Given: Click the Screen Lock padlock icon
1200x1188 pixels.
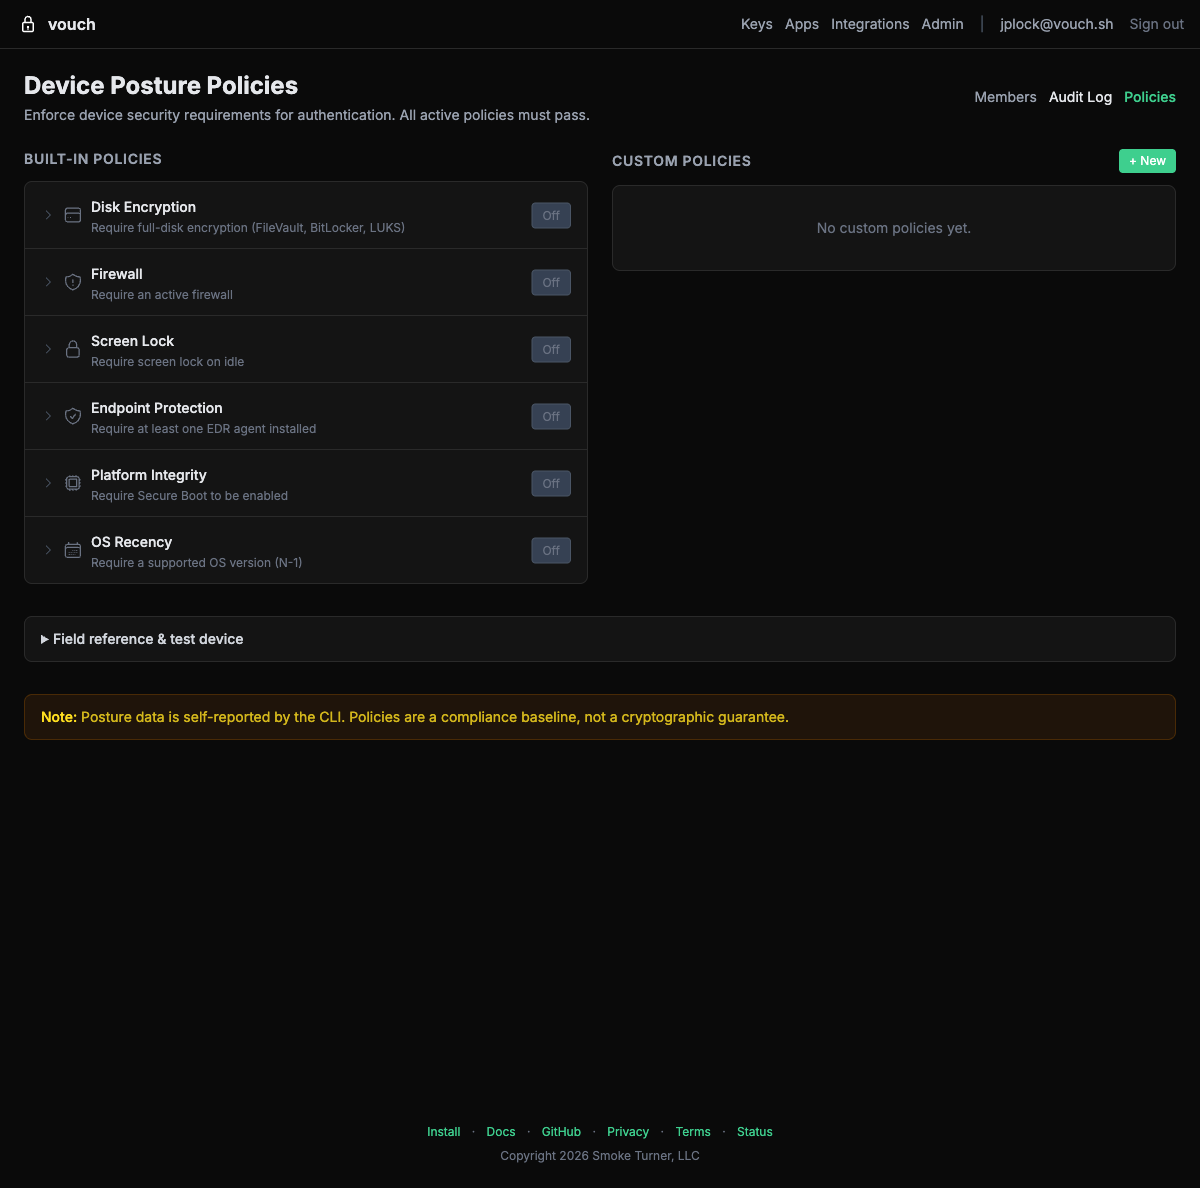Looking at the screenshot, I should coord(72,349).
